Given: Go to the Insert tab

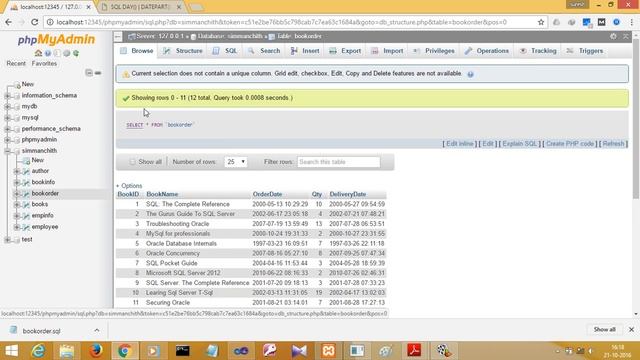Looking at the screenshot, I should pyautogui.click(x=305, y=51).
